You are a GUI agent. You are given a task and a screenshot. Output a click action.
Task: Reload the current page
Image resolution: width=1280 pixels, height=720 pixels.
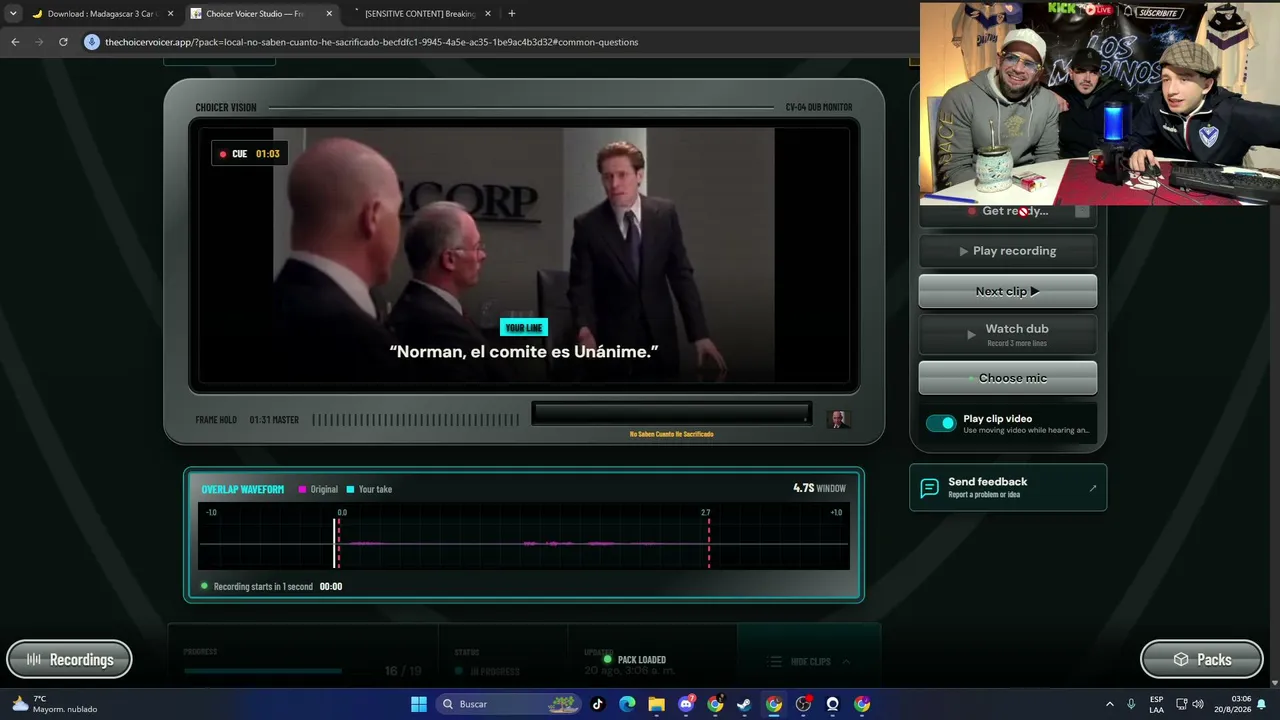pyautogui.click(x=63, y=42)
